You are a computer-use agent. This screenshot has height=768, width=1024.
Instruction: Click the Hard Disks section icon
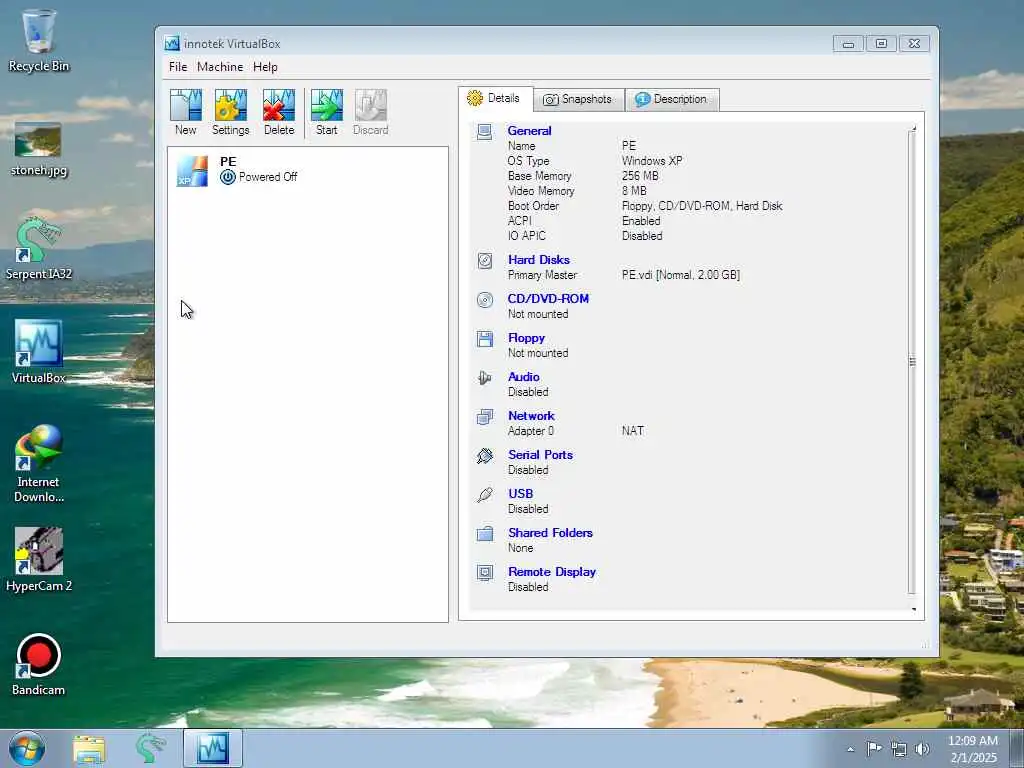485,261
